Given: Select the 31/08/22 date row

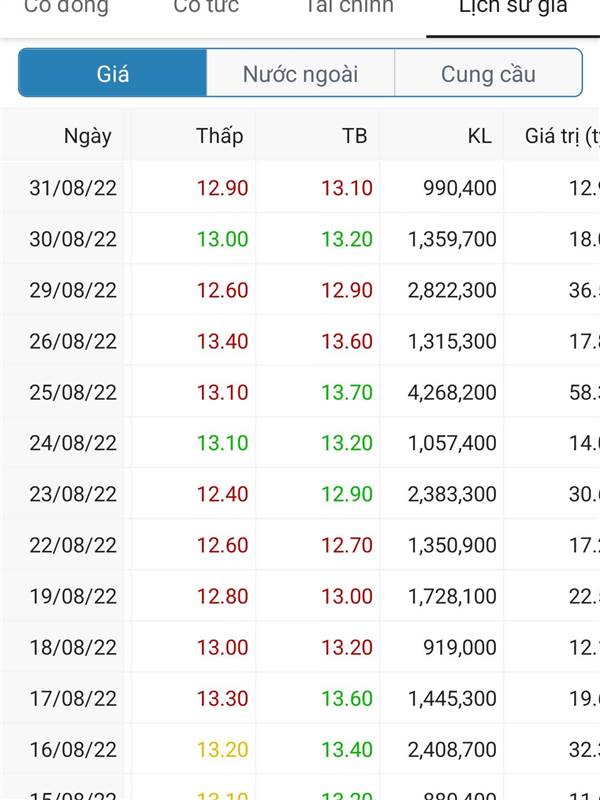Looking at the screenshot, I should [x=73, y=188].
